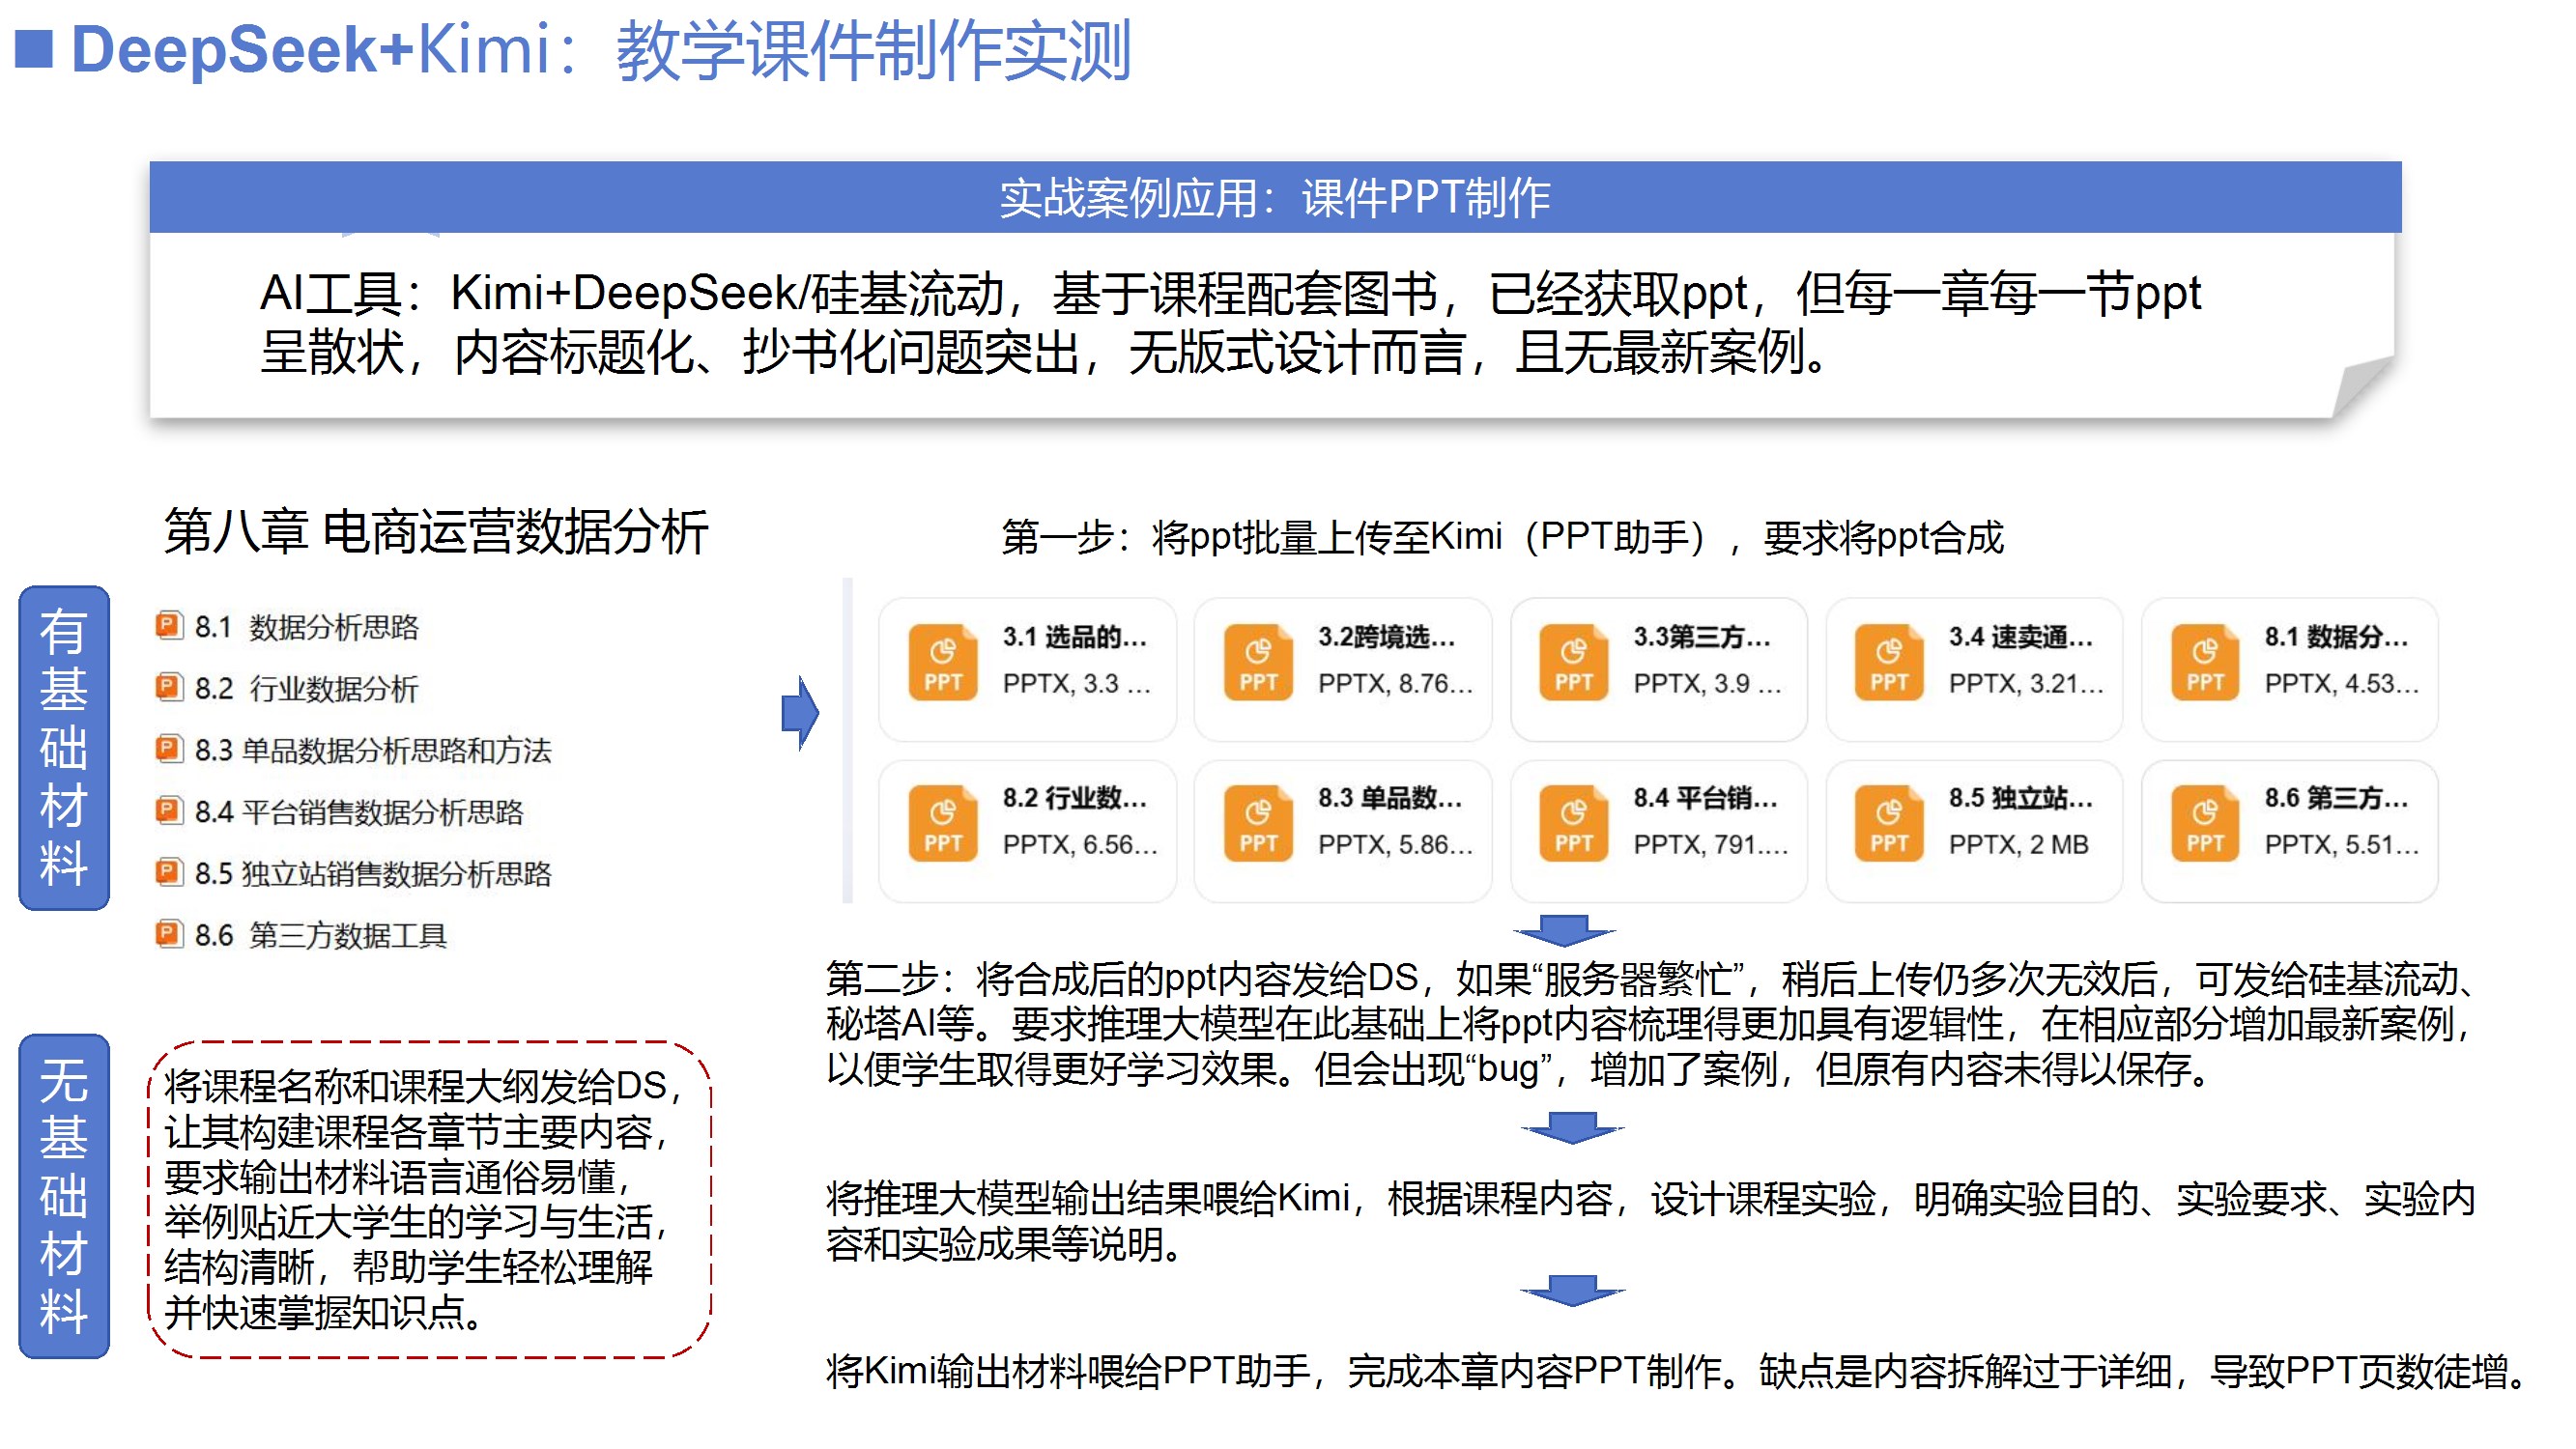Click small file icon beside 8.1 数据分析思路
This screenshot has height=1449, width=2576.
tap(168, 627)
